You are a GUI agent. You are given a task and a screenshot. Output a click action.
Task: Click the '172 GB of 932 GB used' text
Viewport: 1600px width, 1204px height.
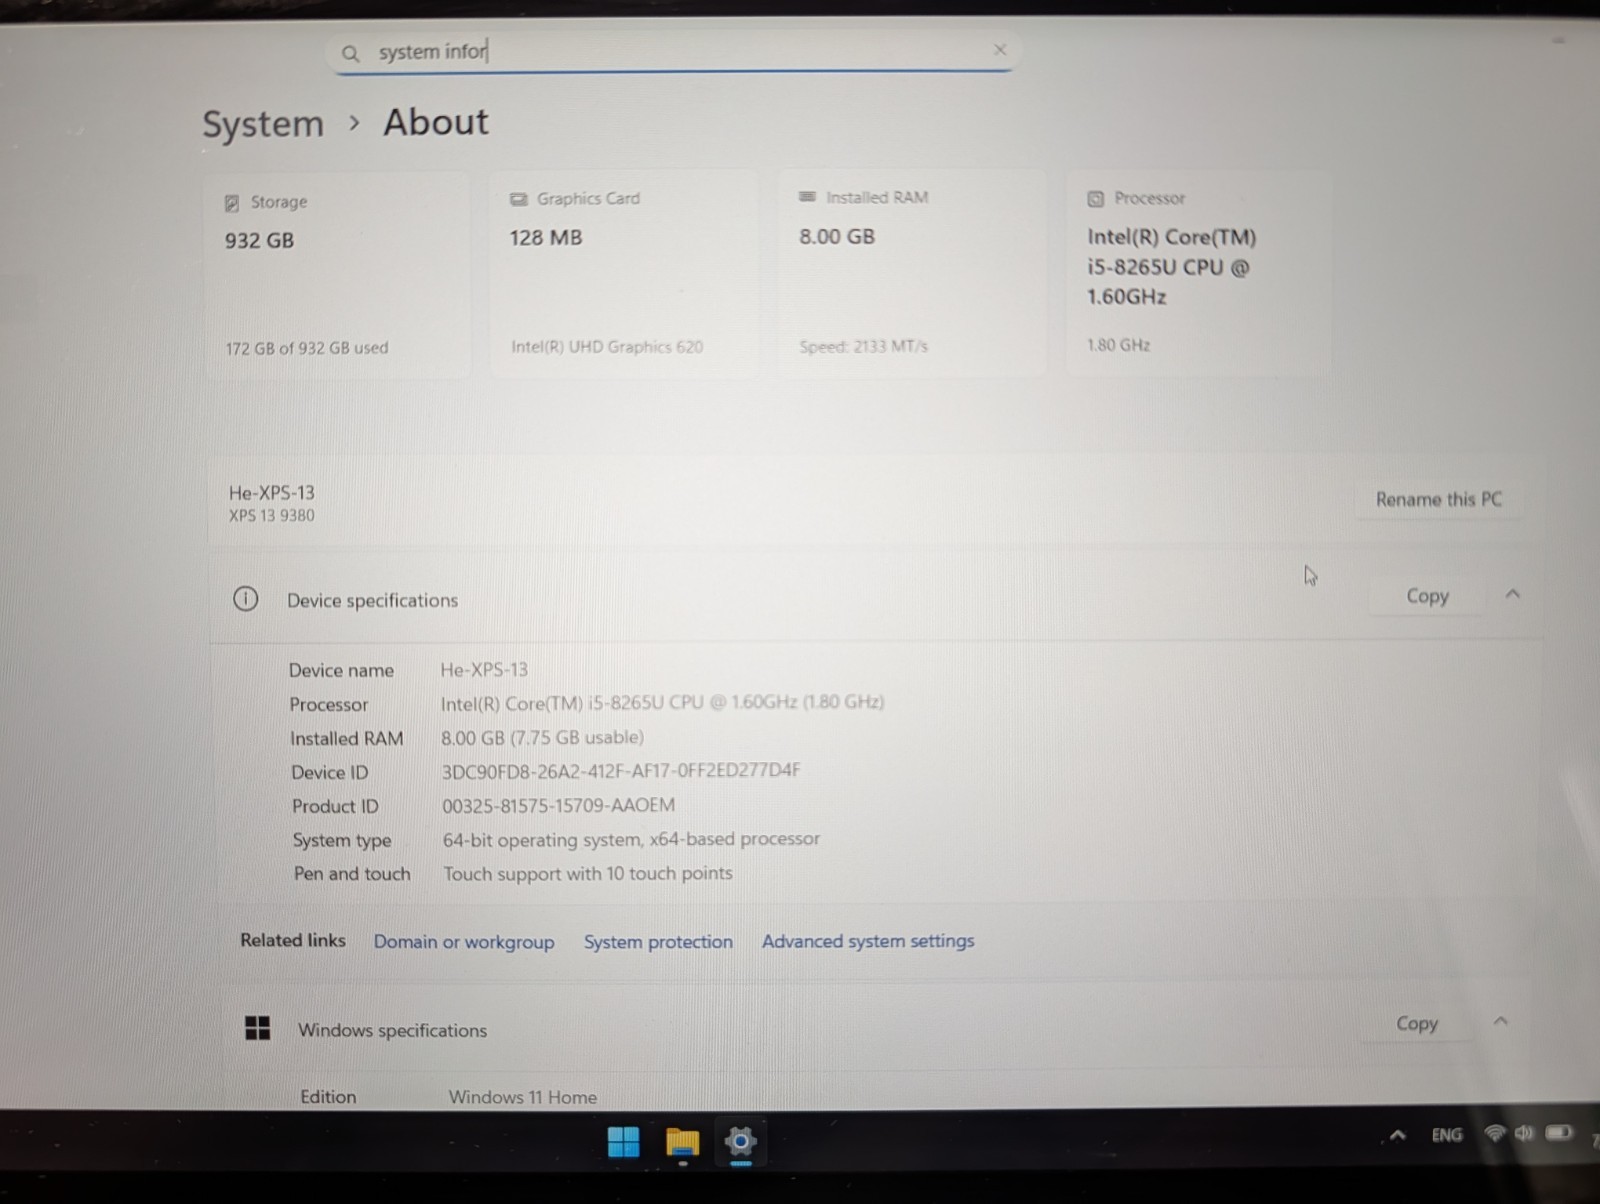[x=307, y=348]
